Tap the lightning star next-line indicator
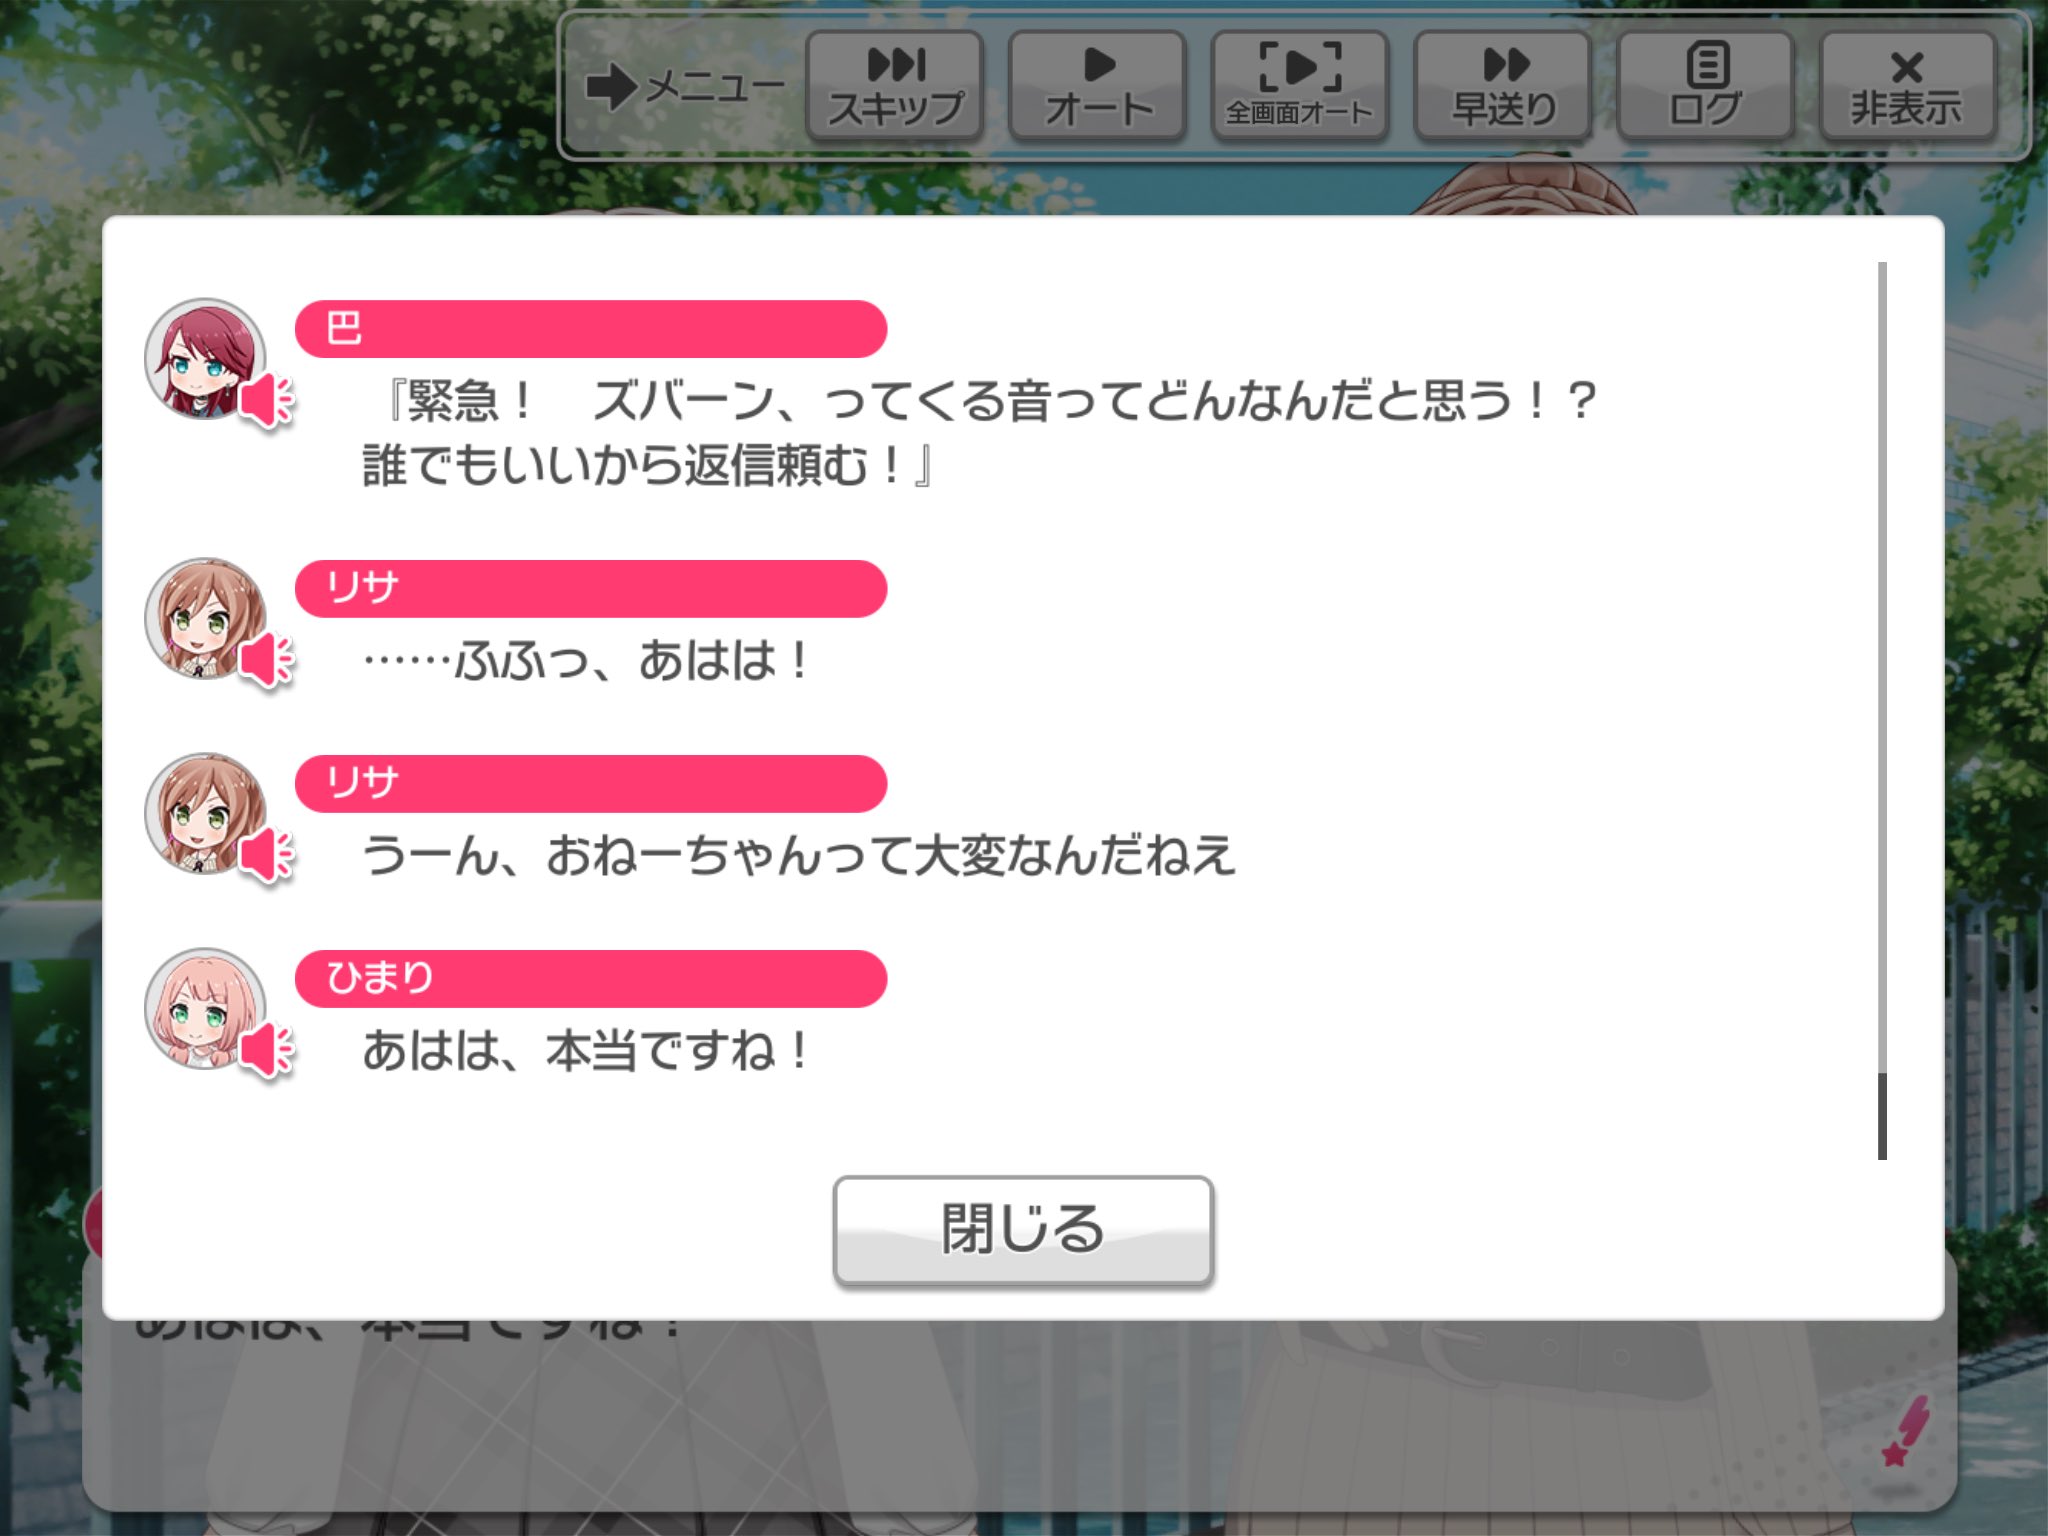Viewport: 2048px width, 1536px height. (1906, 1432)
